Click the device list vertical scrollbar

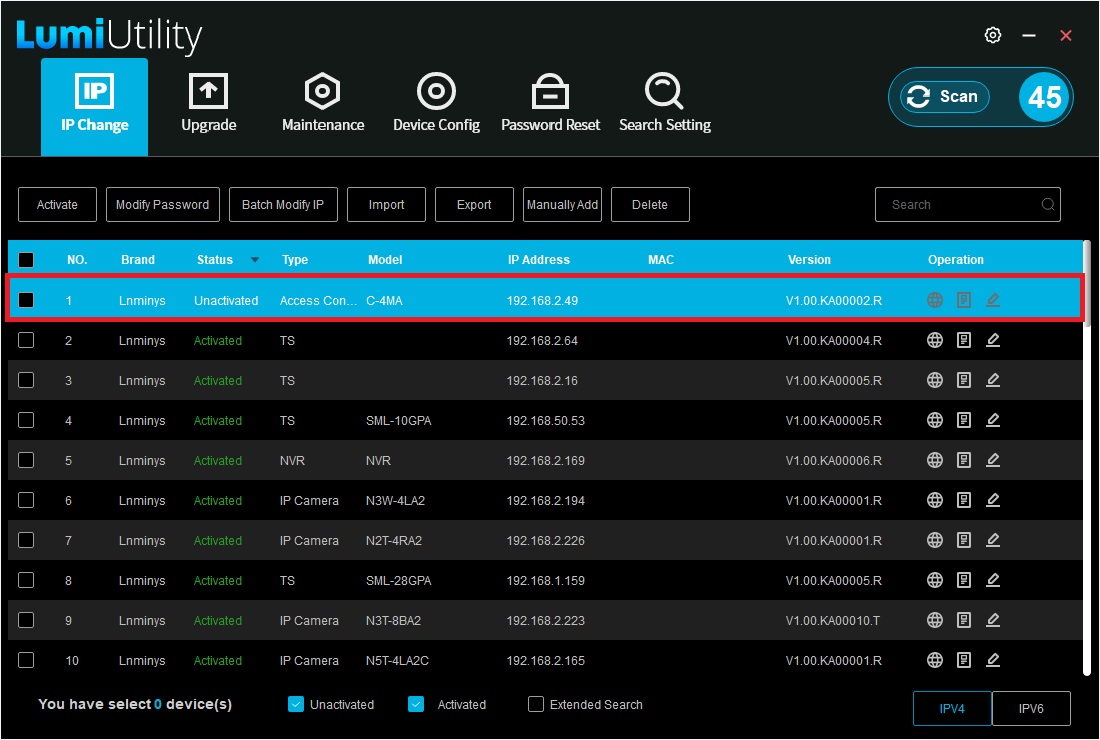[x=1087, y=457]
